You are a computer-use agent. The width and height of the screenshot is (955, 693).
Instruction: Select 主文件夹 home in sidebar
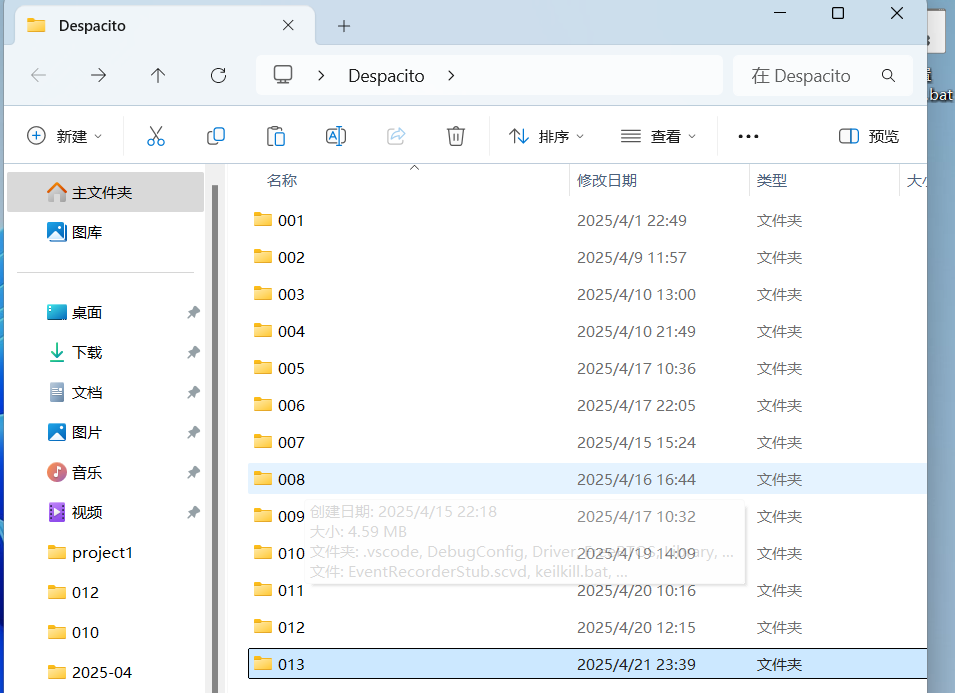click(x=105, y=192)
